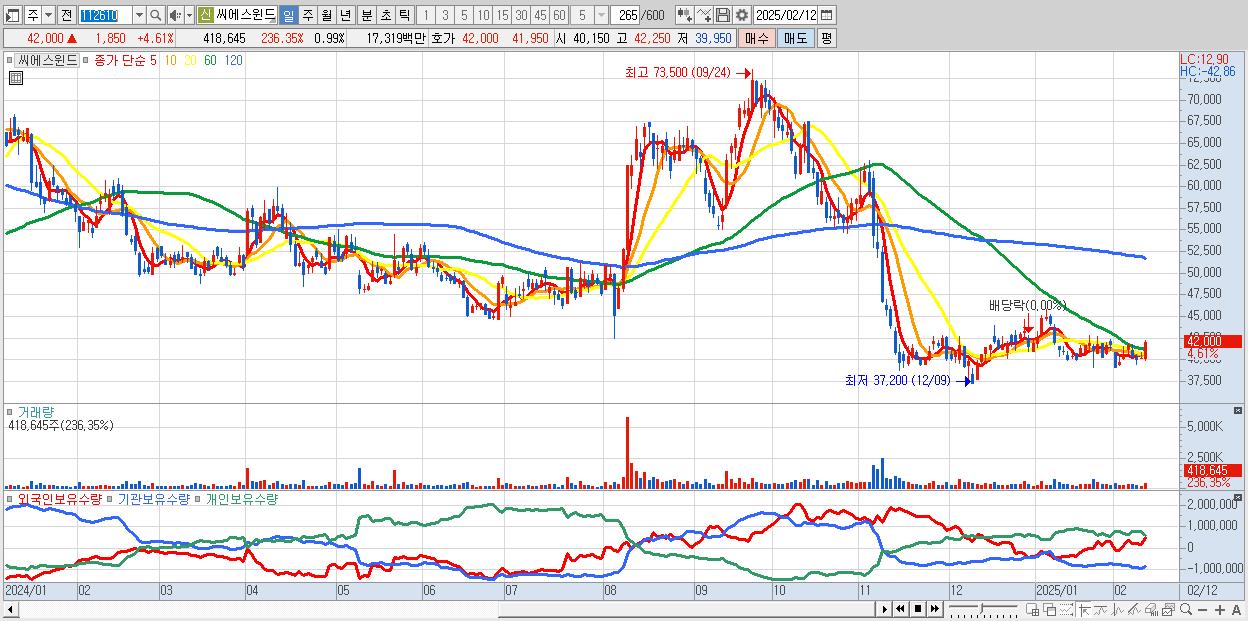Open the custom interval dropdown showing 5

[601, 15]
